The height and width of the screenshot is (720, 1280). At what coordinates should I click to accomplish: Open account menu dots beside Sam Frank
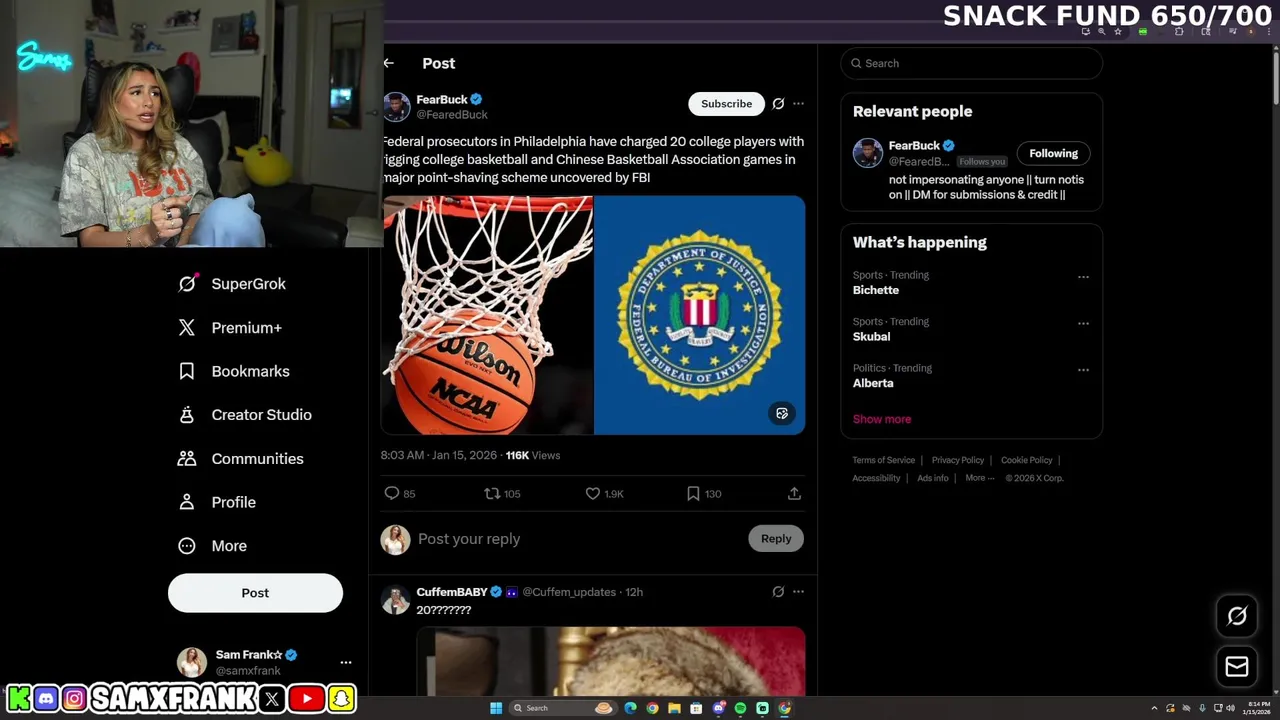tap(346, 662)
